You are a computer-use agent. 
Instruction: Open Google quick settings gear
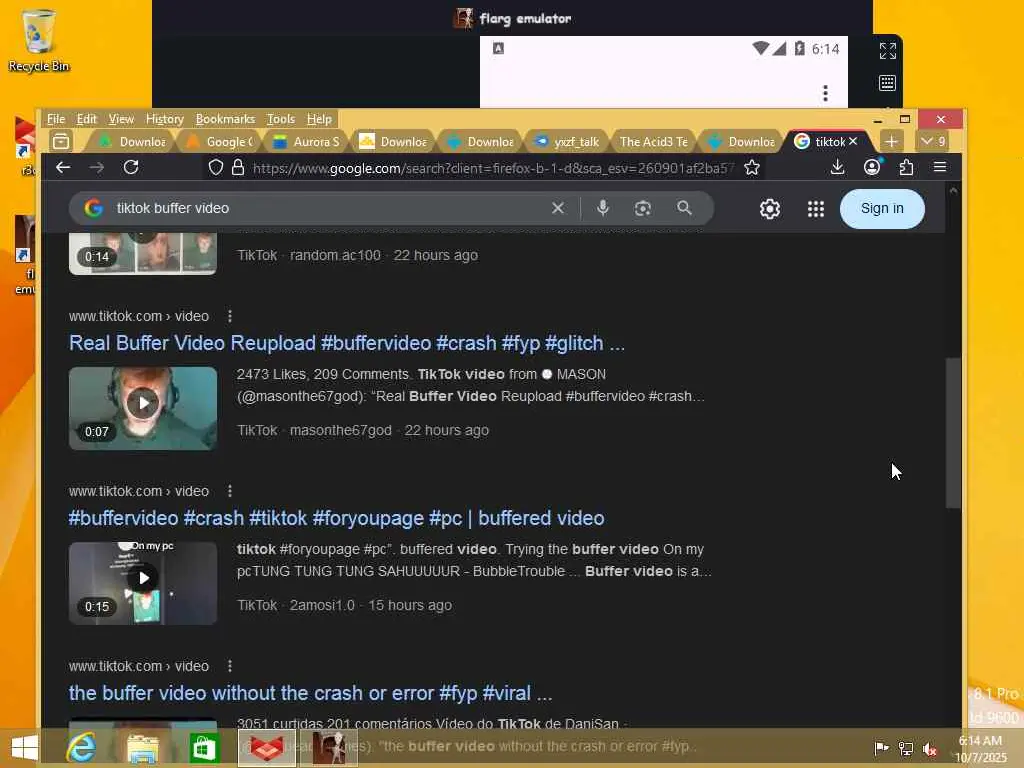click(x=770, y=209)
